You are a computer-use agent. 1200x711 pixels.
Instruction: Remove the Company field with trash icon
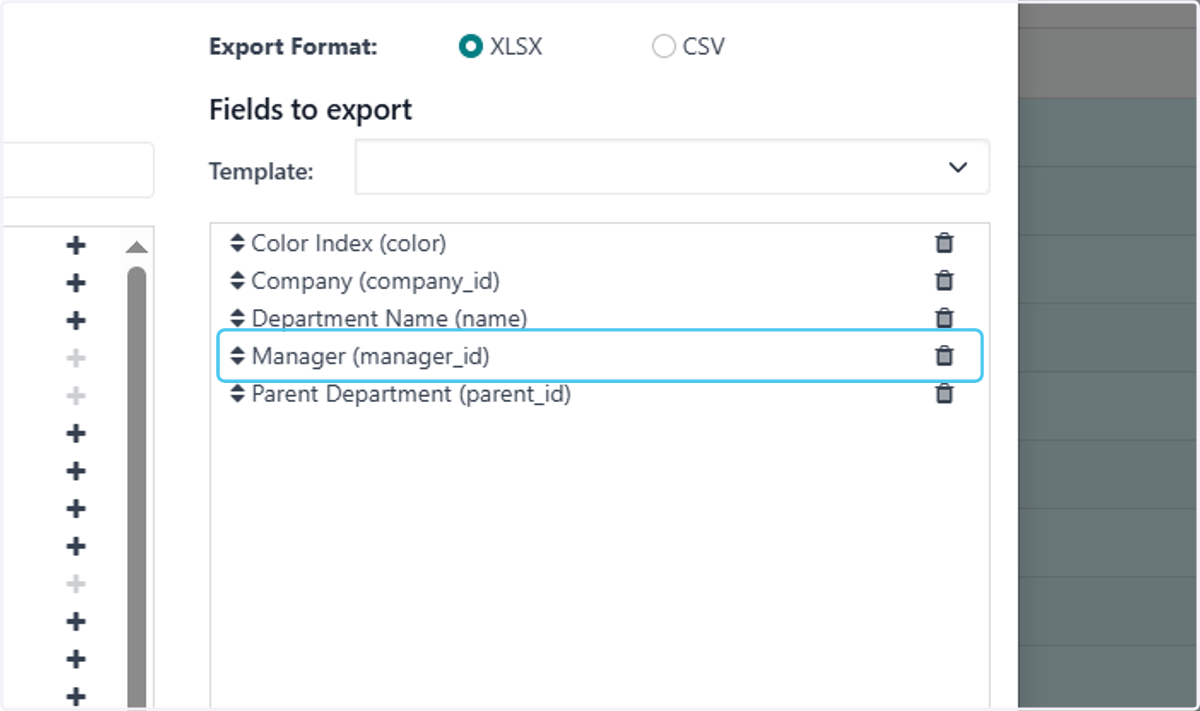[x=944, y=281]
